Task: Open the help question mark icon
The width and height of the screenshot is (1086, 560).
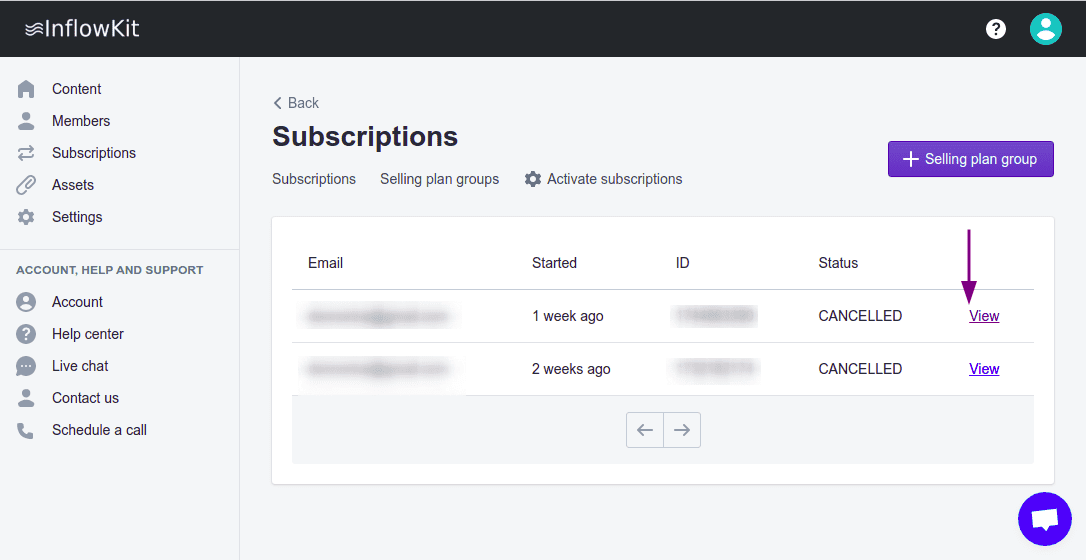Action: (996, 29)
